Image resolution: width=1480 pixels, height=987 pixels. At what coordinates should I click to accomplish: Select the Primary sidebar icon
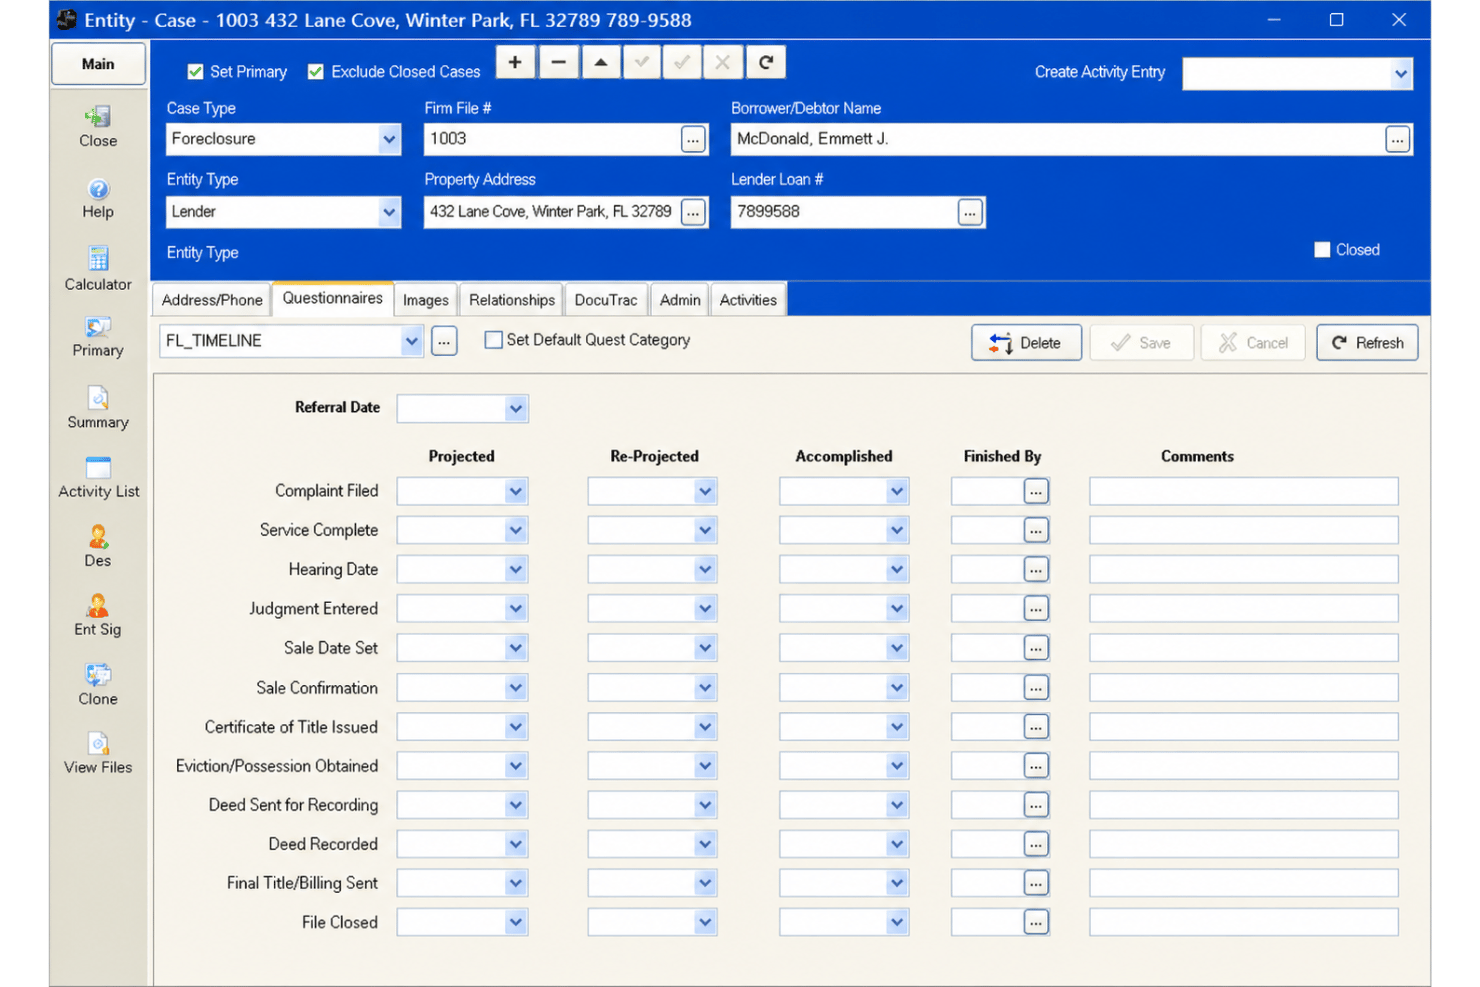pos(98,337)
